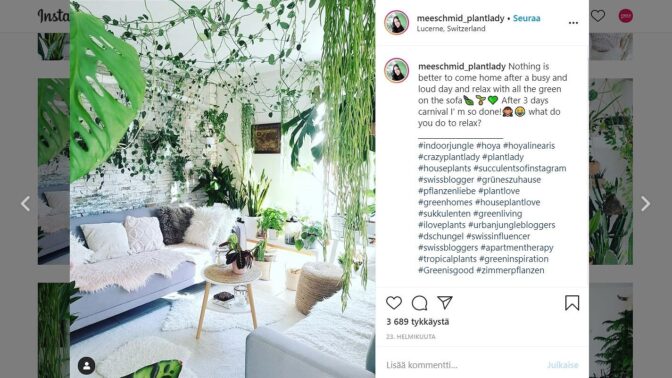672x378 pixels.
Task: Share post with paper plane icon
Action: (445, 303)
